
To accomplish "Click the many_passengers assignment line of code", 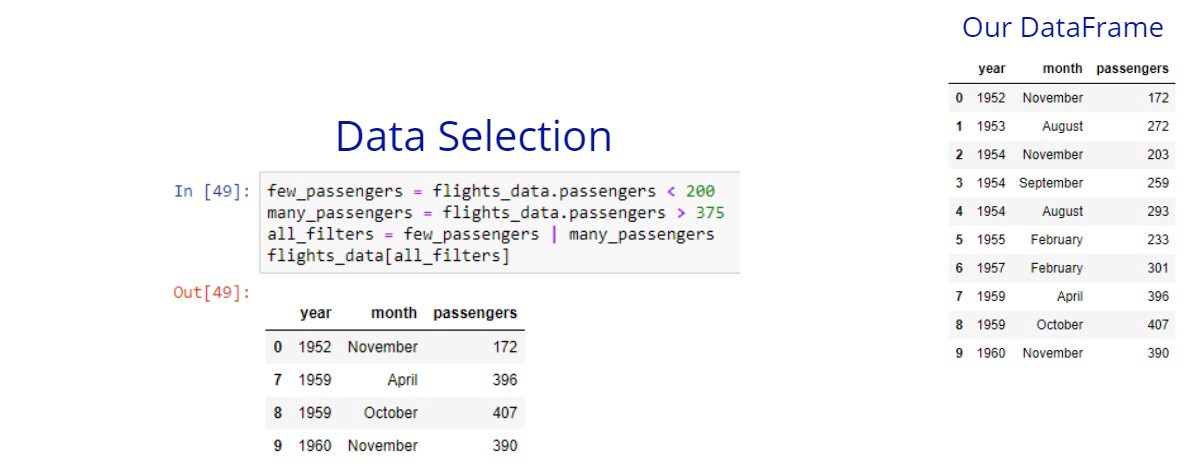I will 495,213.
